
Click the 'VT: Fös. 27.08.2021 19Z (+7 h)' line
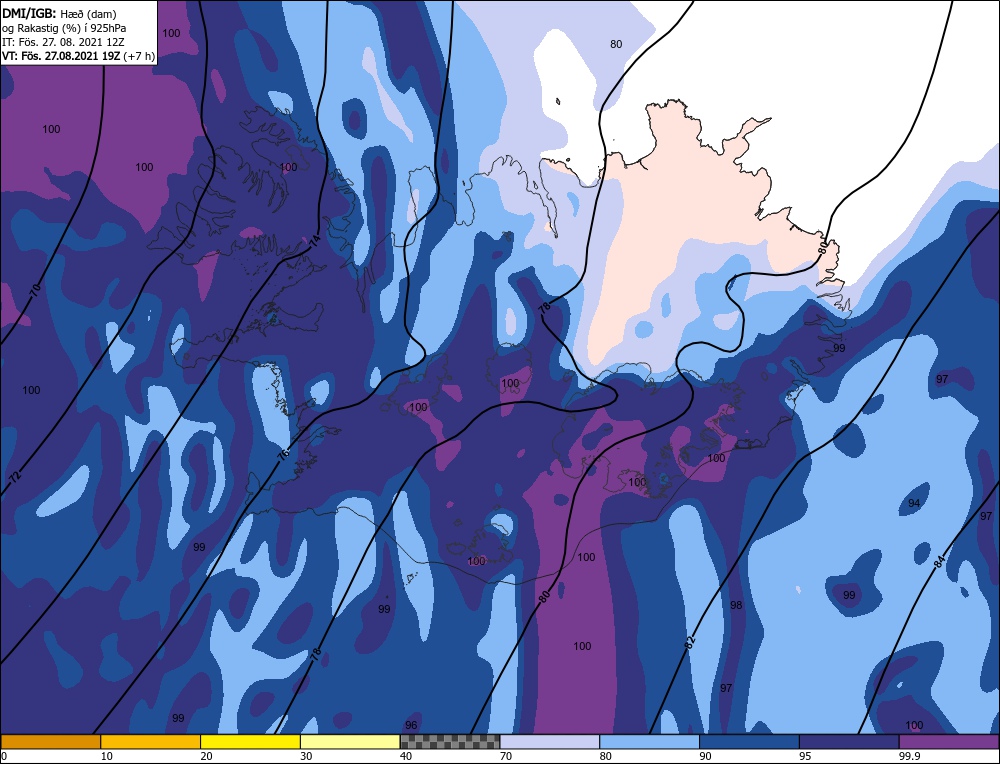click(x=78, y=56)
